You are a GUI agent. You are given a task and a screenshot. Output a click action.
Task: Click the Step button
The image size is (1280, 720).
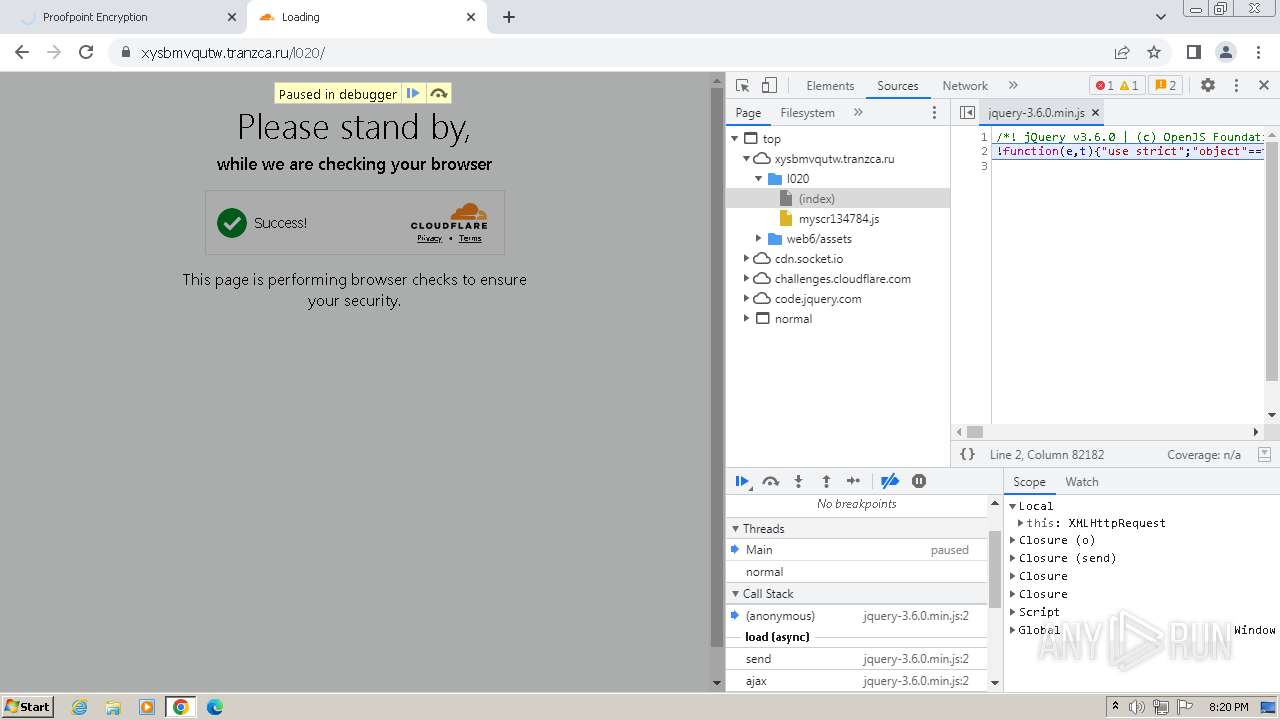pyautogui.click(x=853, y=481)
